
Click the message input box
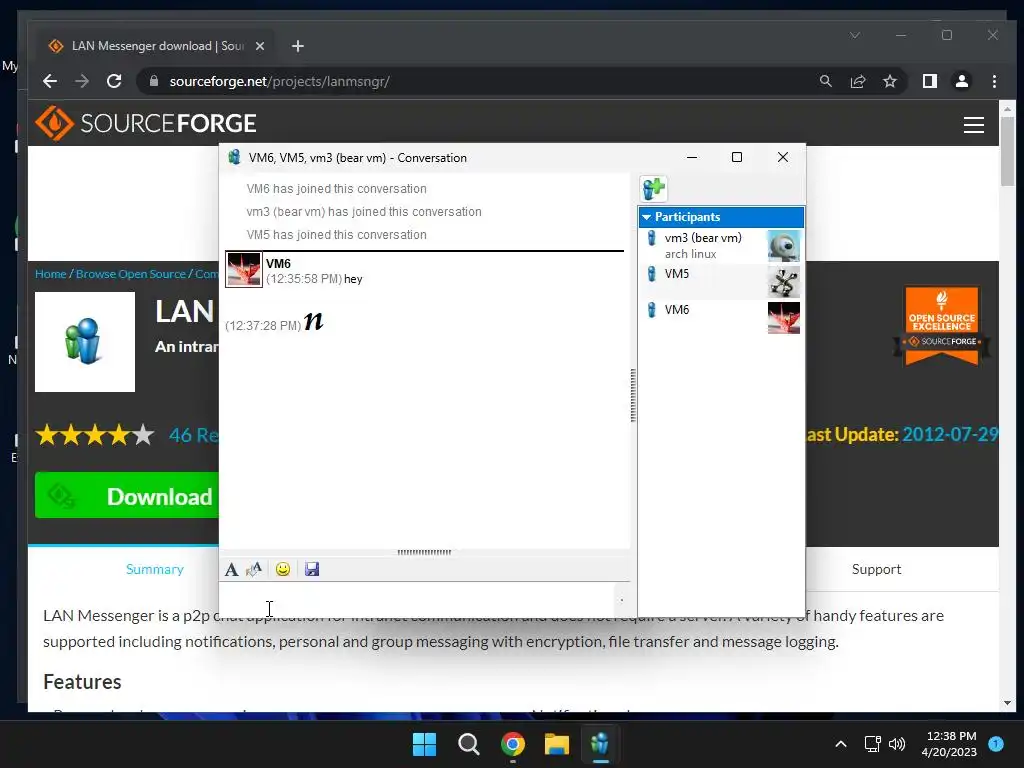click(418, 599)
